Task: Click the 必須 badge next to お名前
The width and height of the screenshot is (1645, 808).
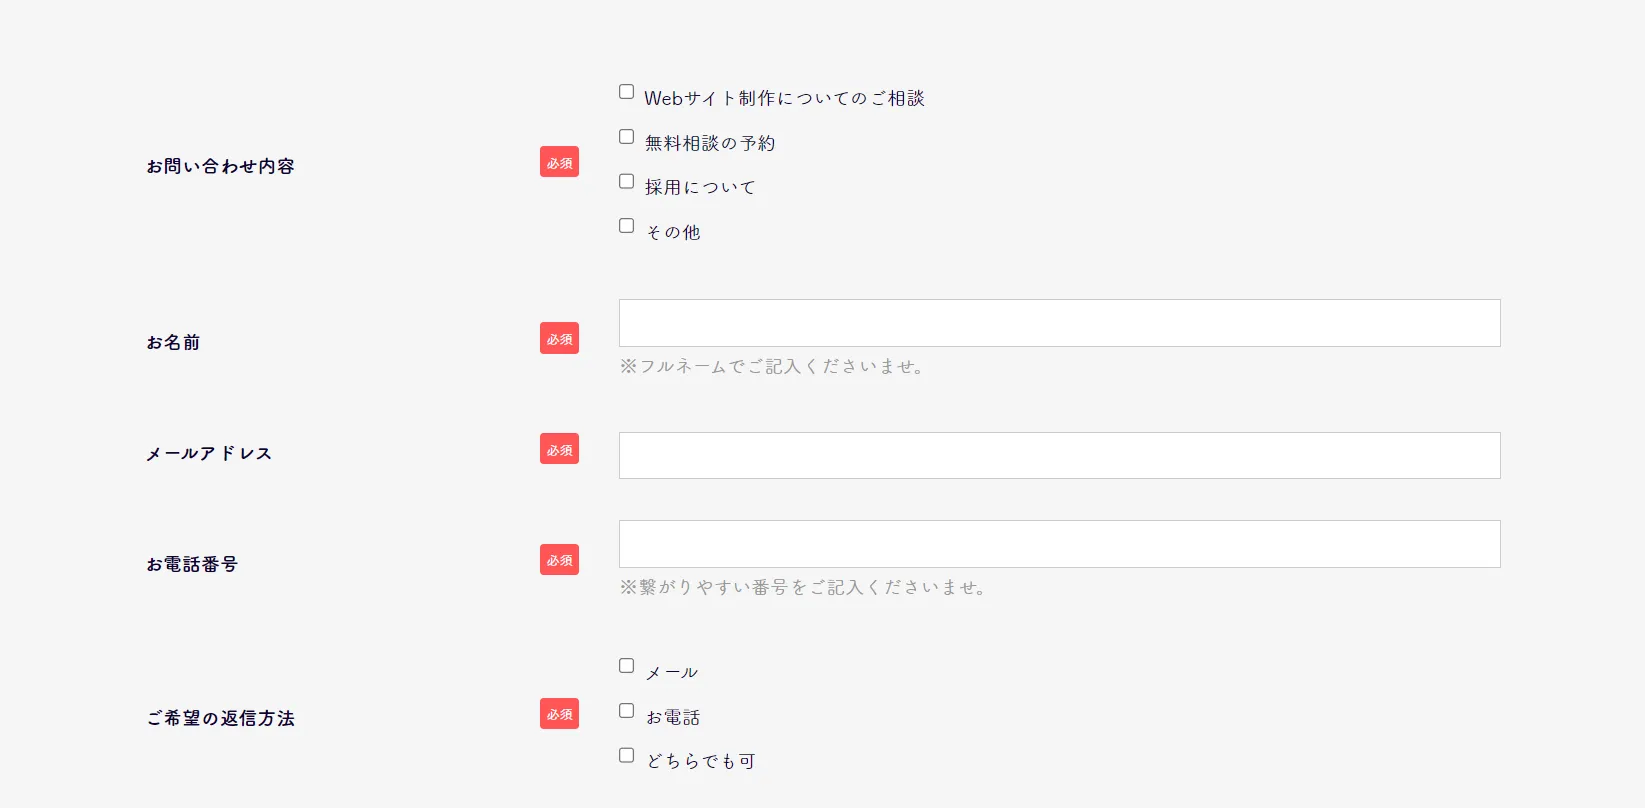Action: pos(559,338)
